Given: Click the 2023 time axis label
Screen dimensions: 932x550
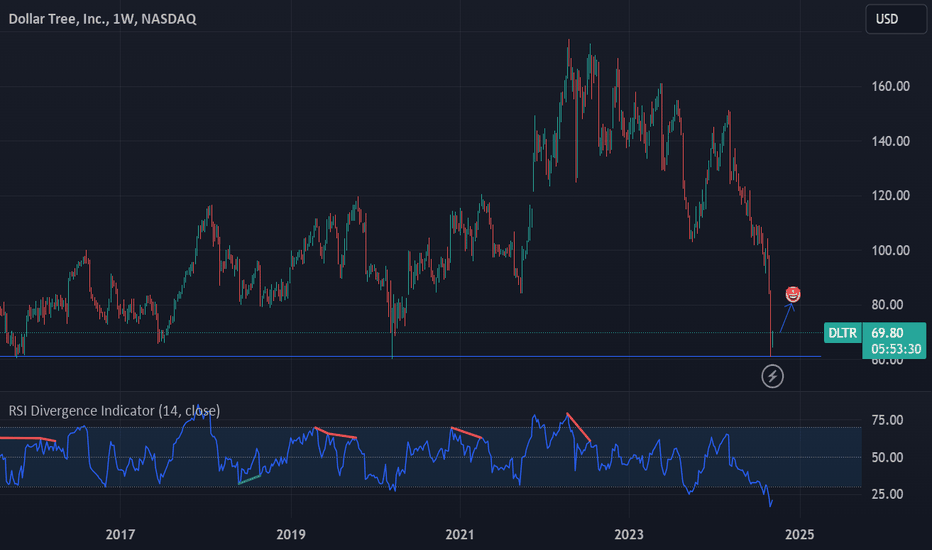Looking at the screenshot, I should [629, 535].
